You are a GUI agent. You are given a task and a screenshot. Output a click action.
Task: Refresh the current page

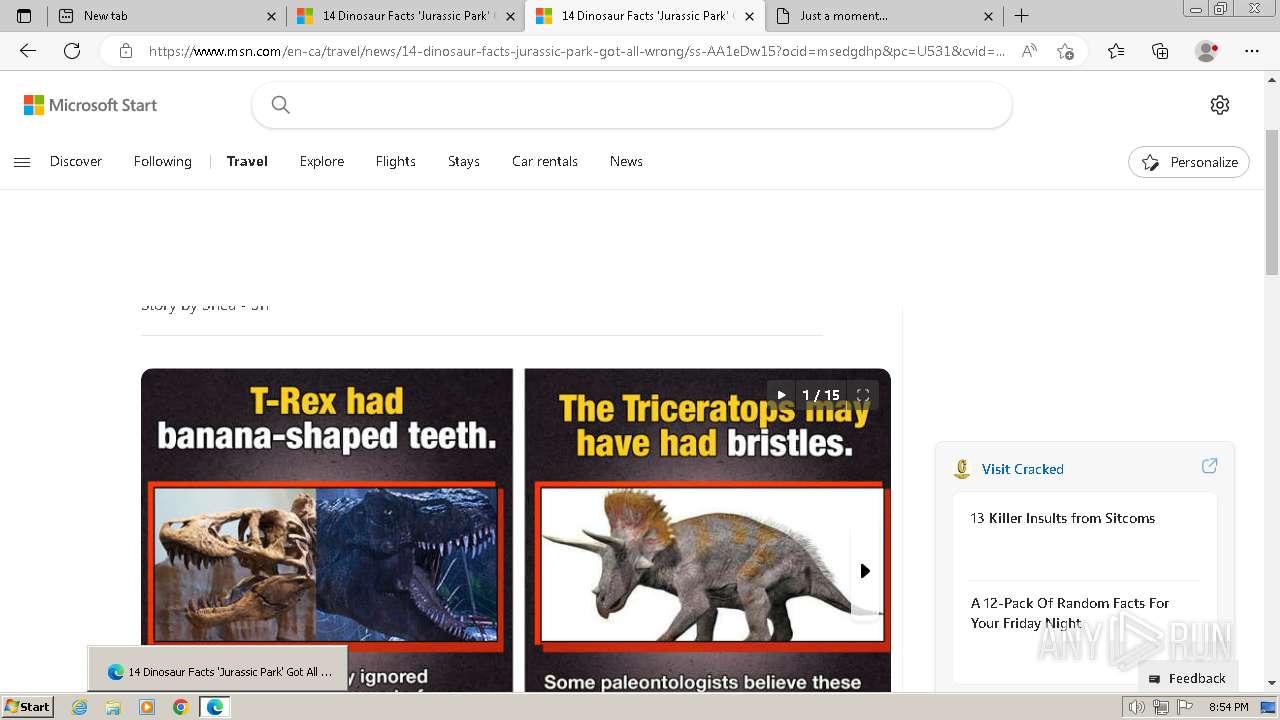(x=72, y=51)
